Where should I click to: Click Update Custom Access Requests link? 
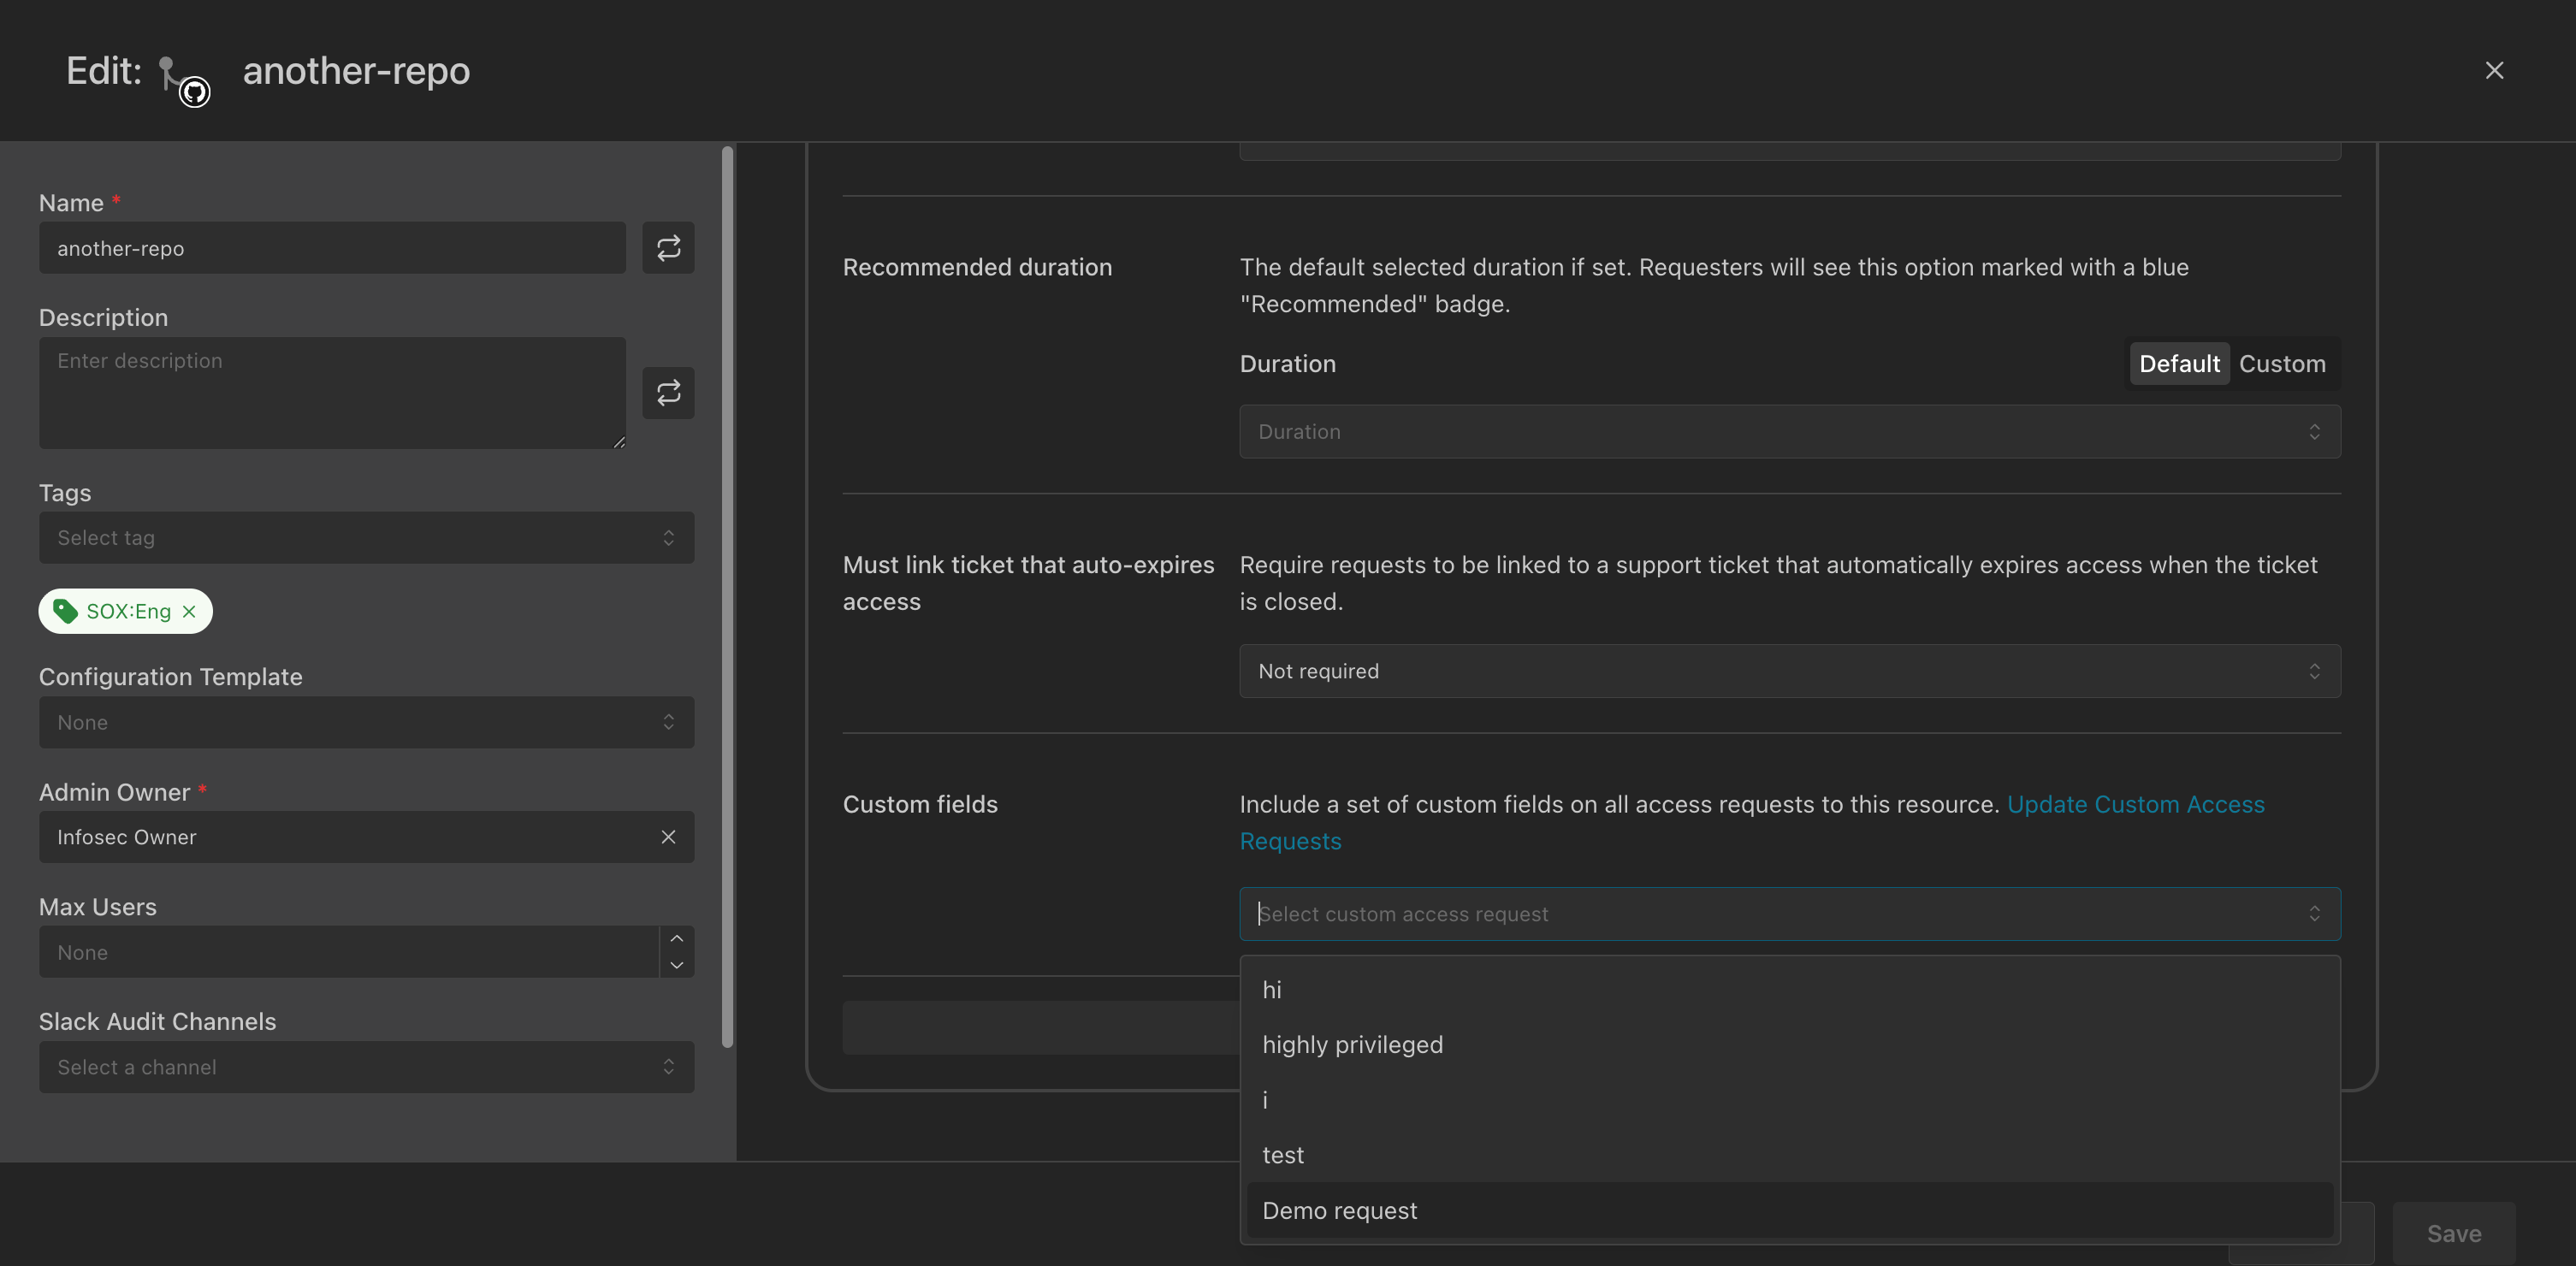(2135, 804)
